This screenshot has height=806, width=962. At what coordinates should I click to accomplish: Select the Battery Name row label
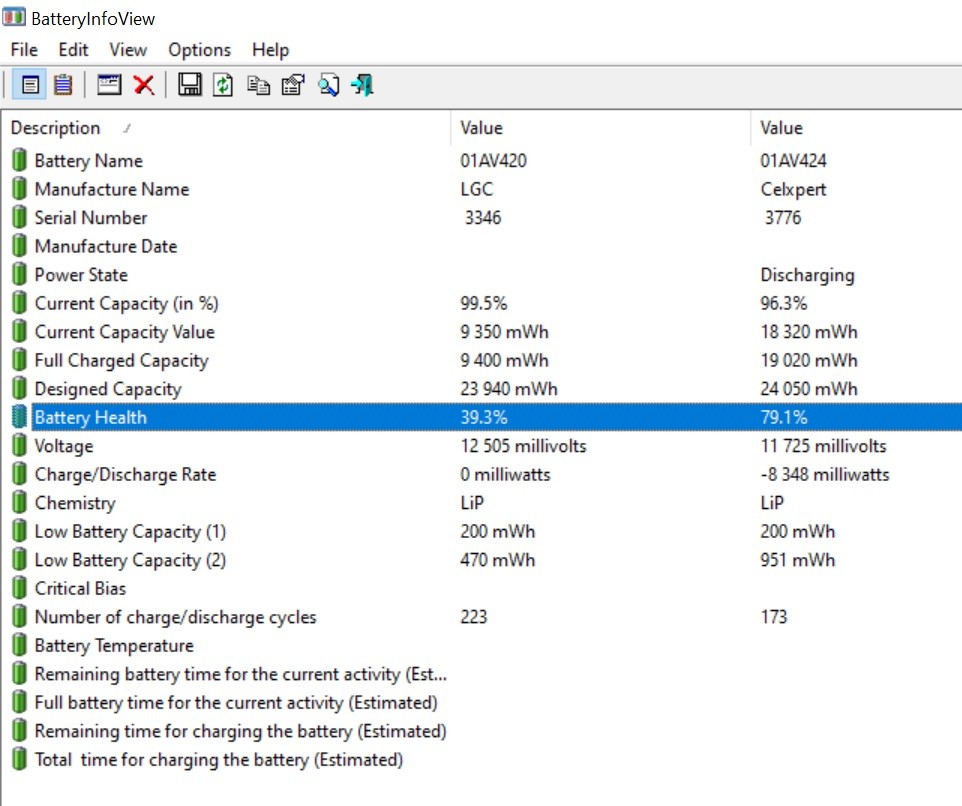coord(88,161)
